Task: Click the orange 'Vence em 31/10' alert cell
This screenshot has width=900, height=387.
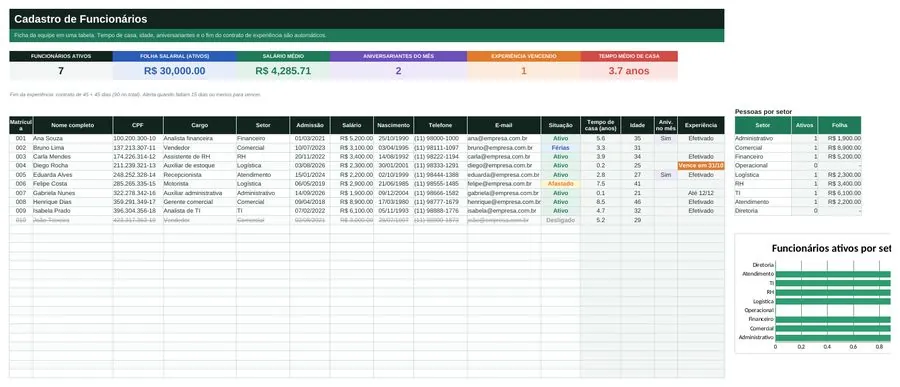Action: pyautogui.click(x=701, y=165)
